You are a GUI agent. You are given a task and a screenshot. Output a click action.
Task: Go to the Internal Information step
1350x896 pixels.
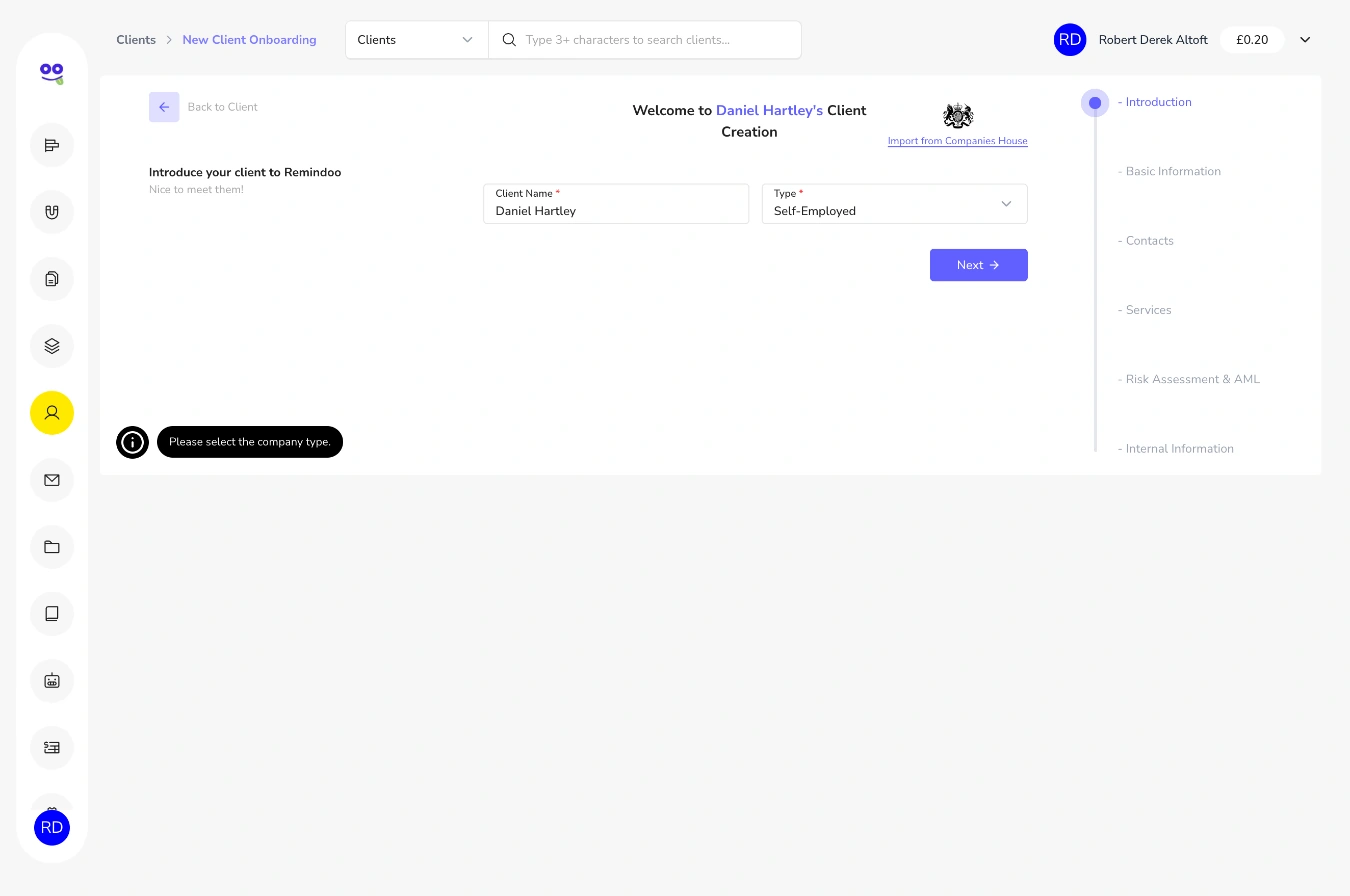(1176, 449)
